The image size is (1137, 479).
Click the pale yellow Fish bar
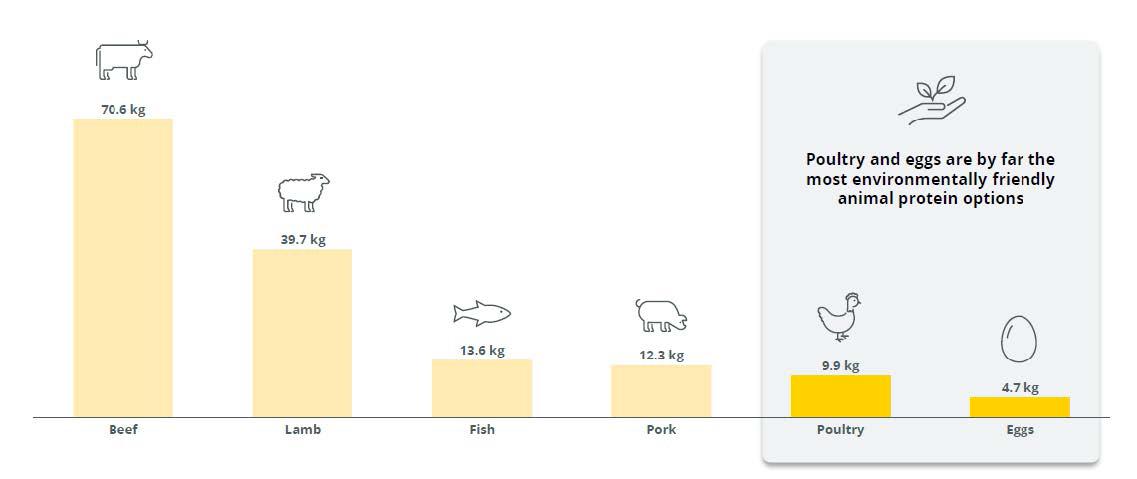(x=482, y=388)
